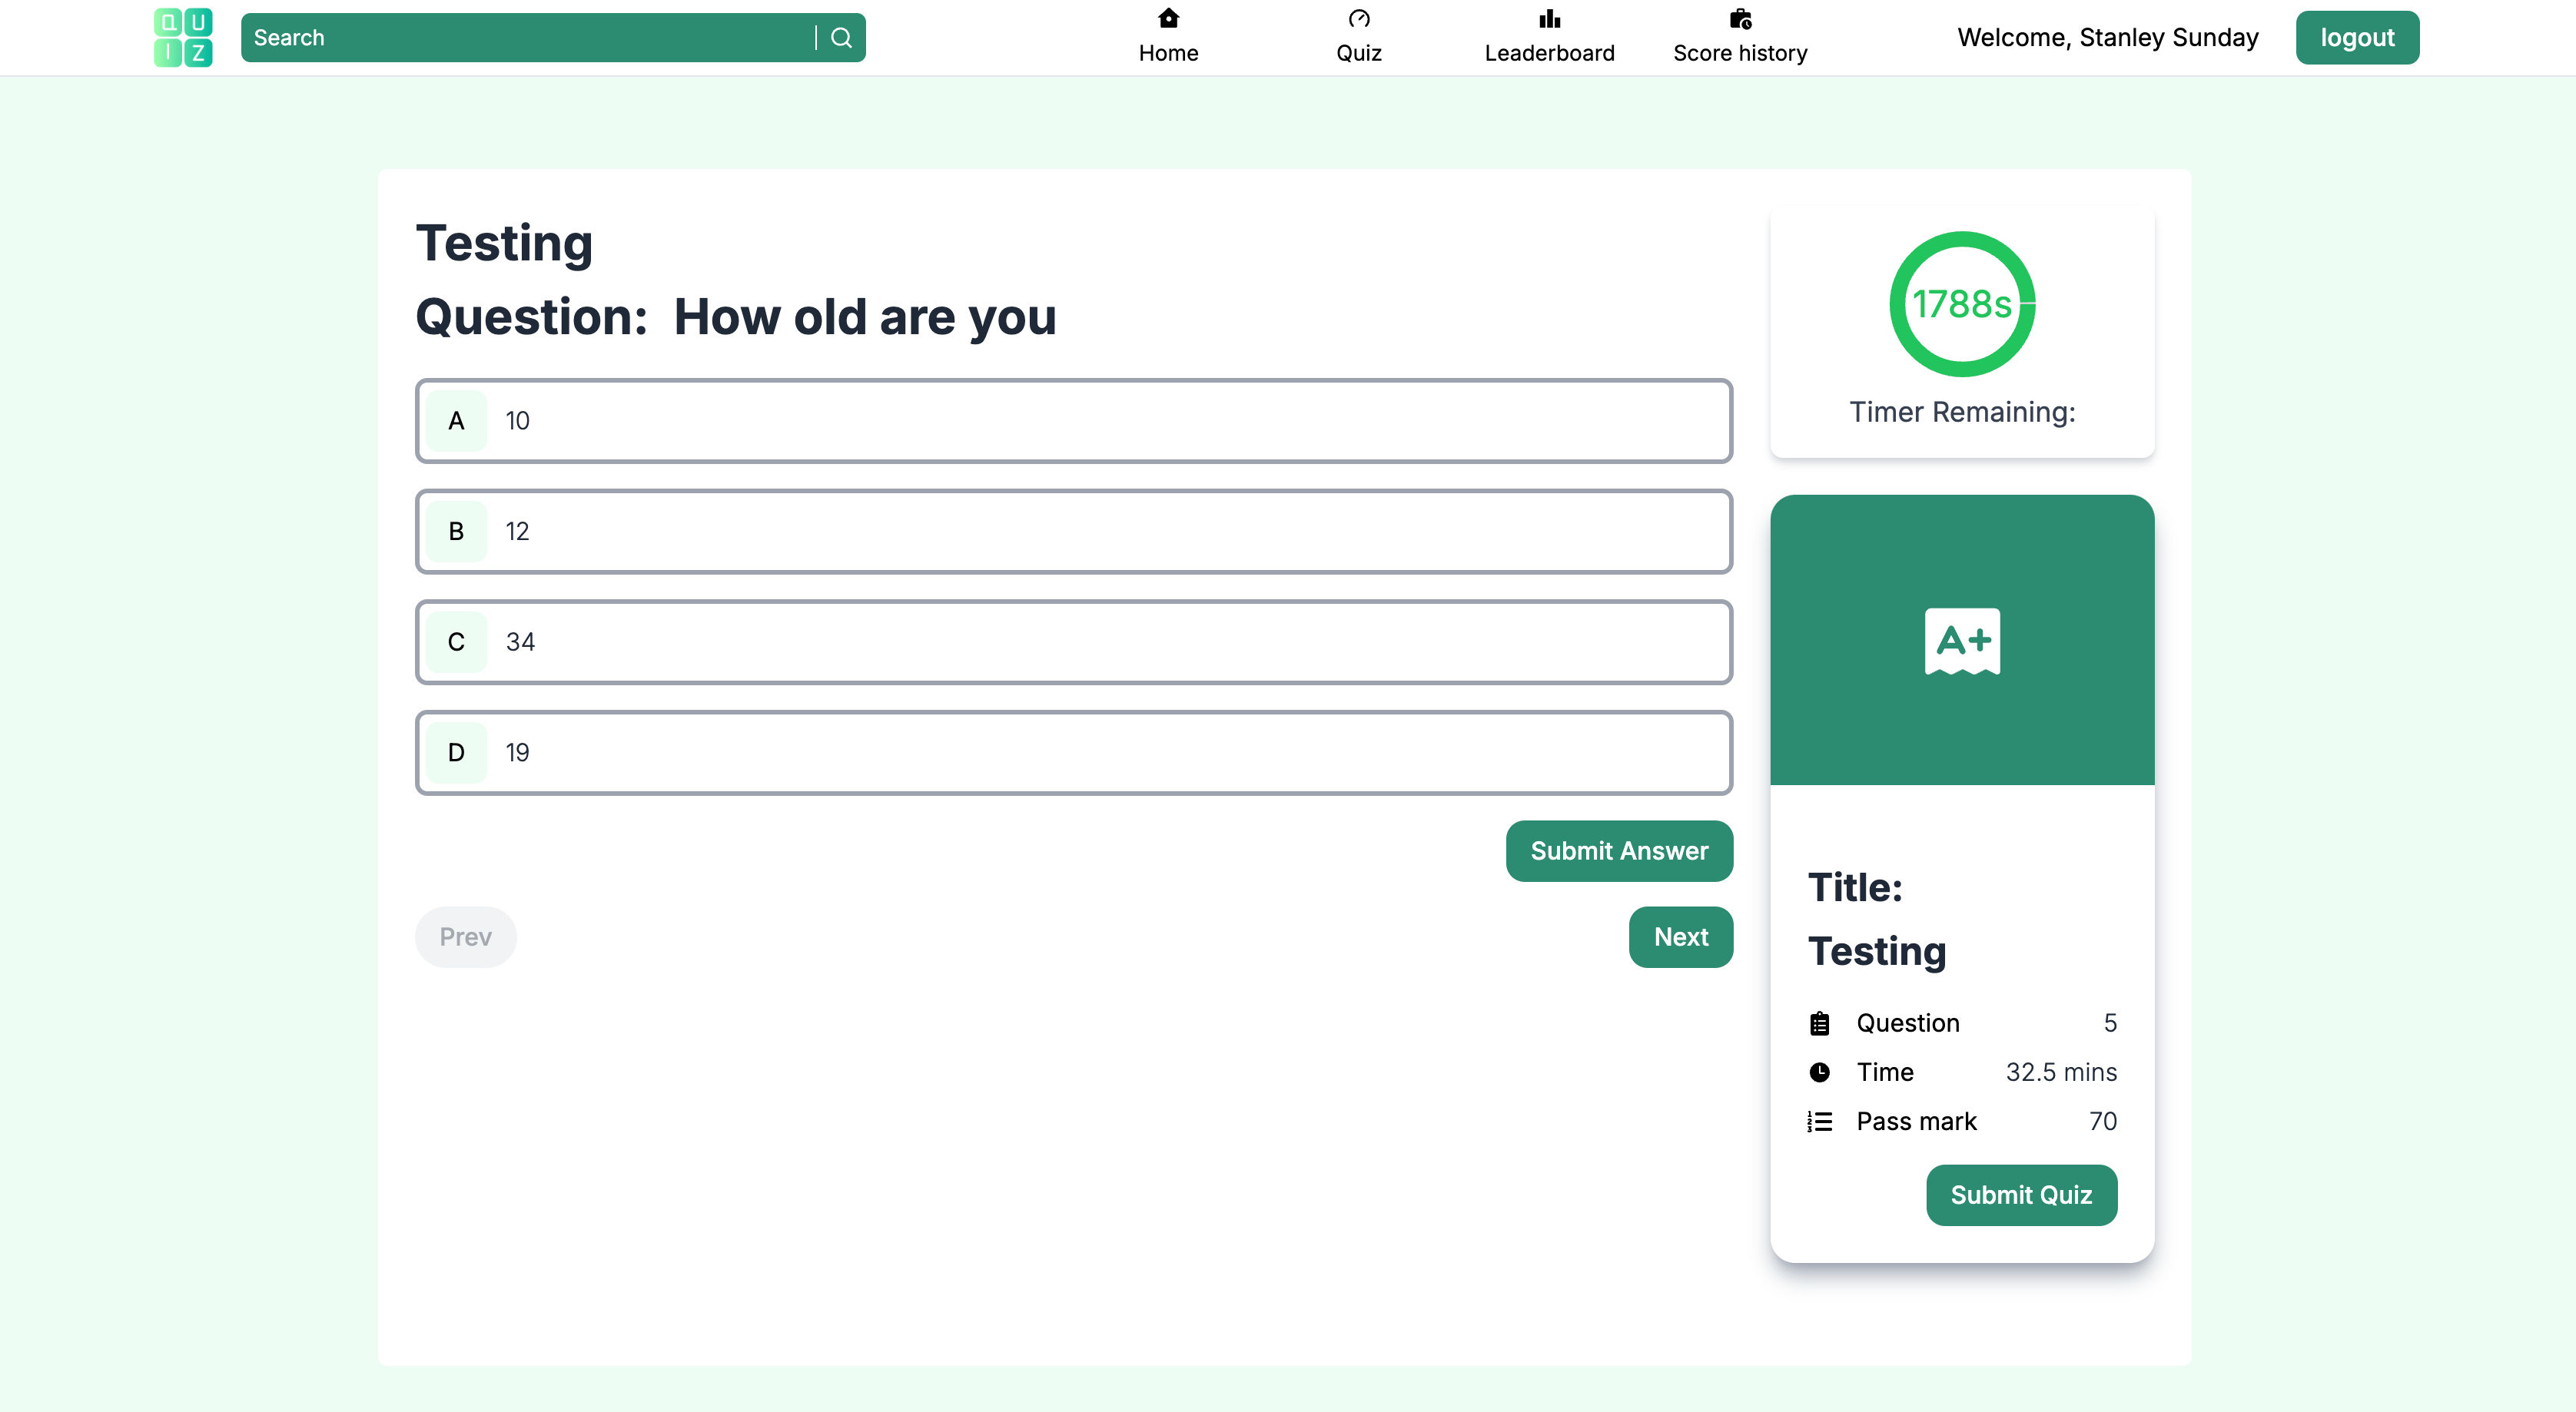This screenshot has height=1412, width=2576.
Task: Click the circular 1788s timer ring
Action: pyautogui.click(x=1961, y=304)
